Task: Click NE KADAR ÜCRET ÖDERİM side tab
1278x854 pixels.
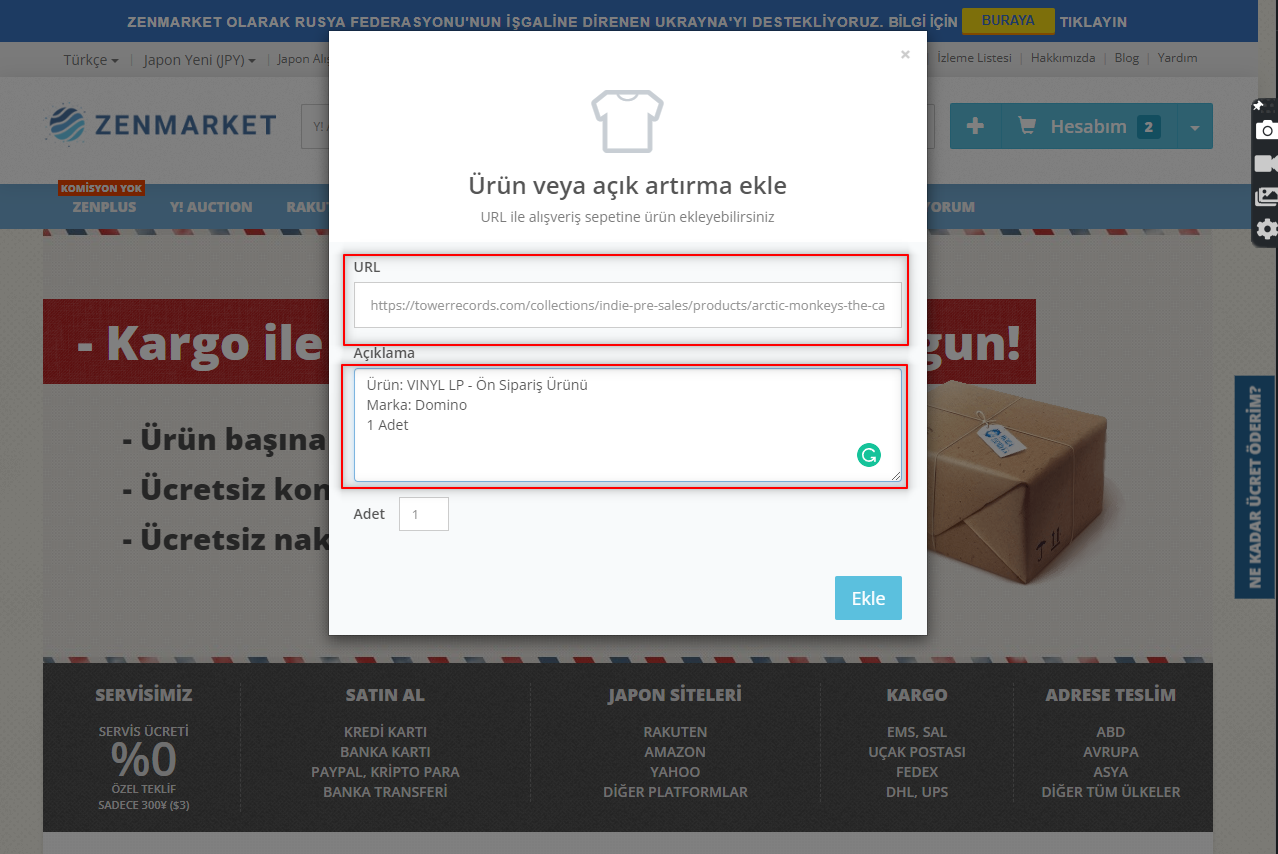Action: pos(1255,487)
